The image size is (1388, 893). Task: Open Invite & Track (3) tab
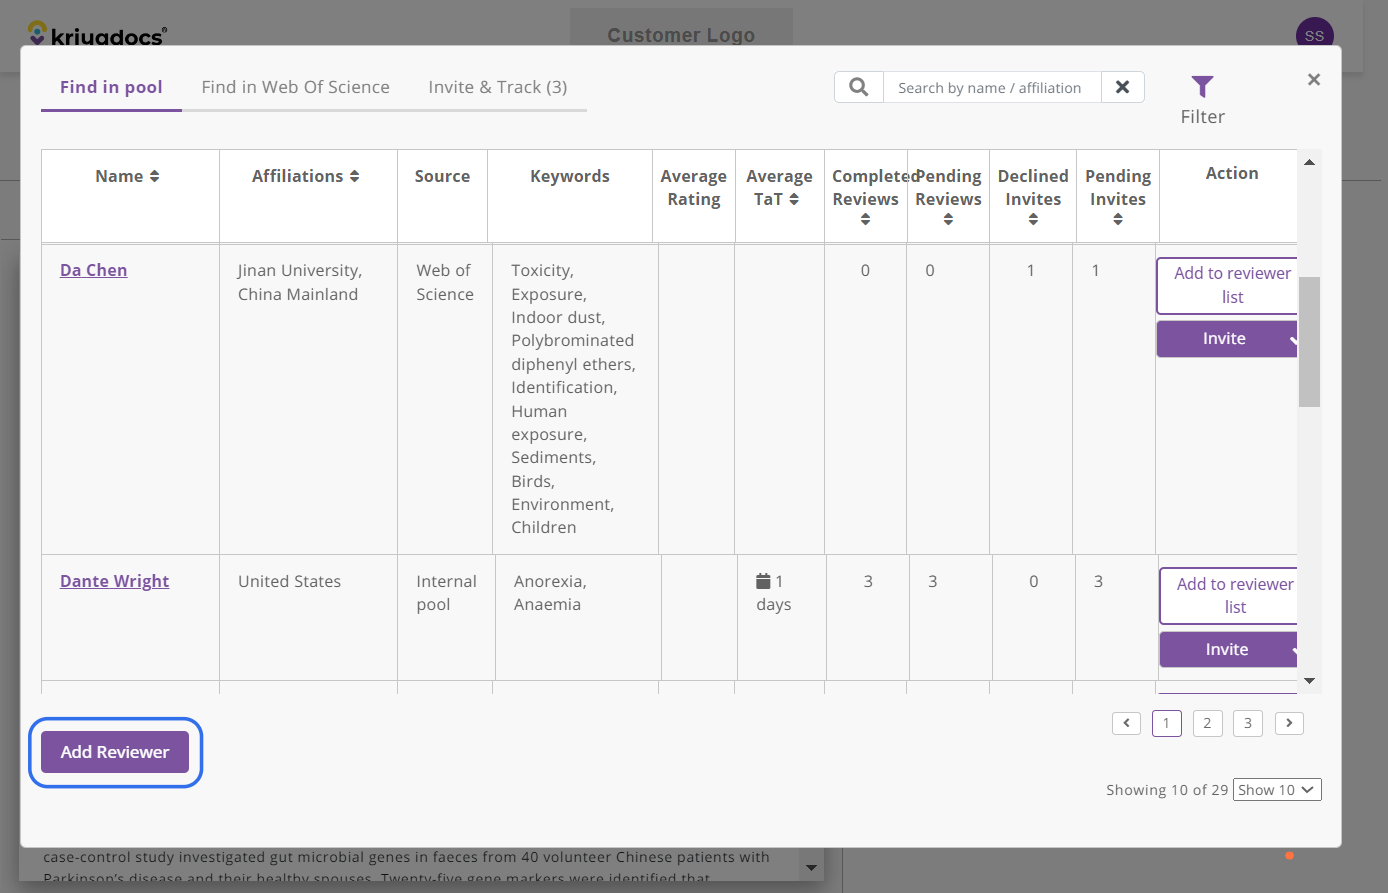coord(498,87)
